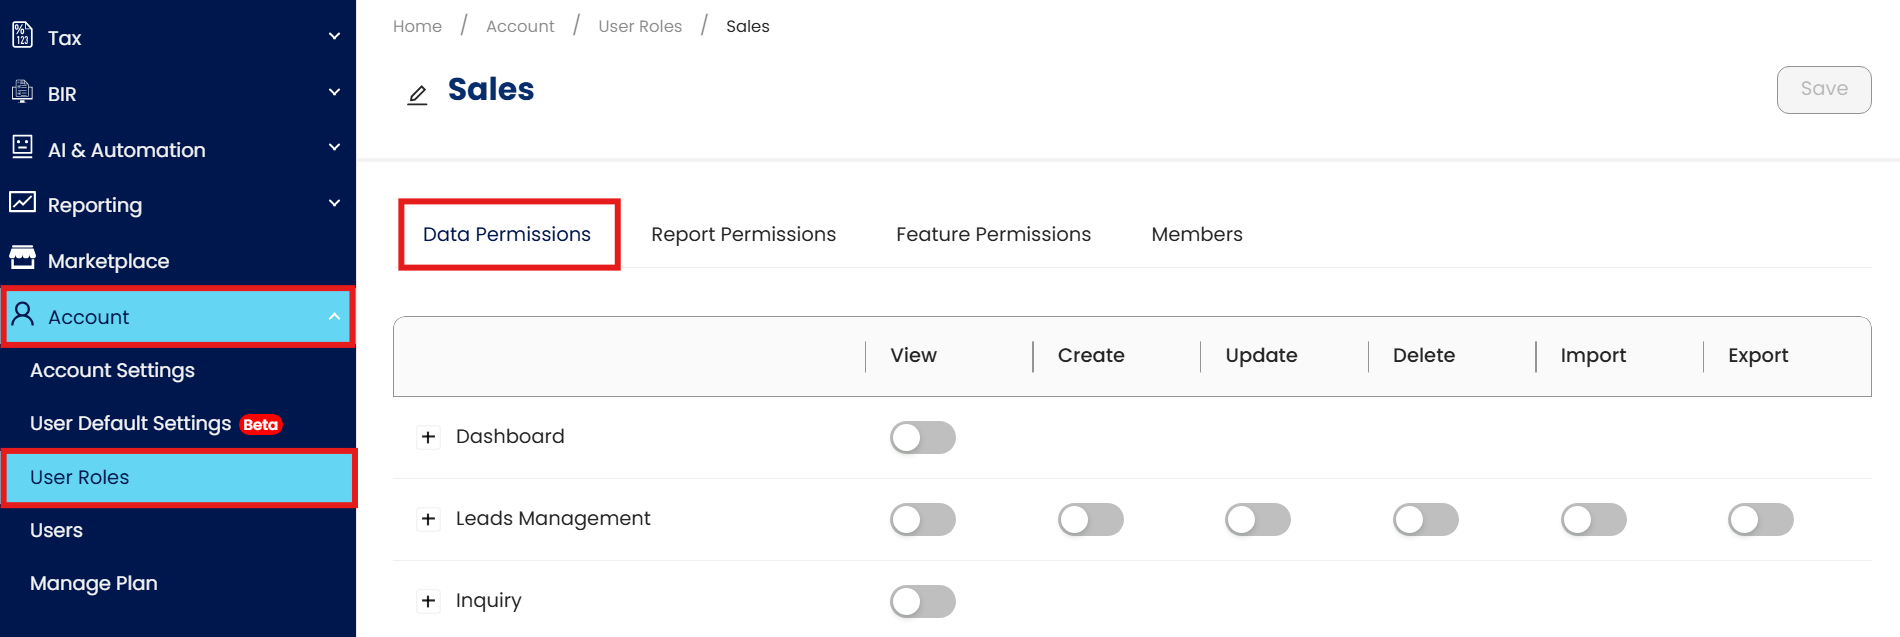The image size is (1900, 637).
Task: Switch to Report Permissions tab
Action: [743, 234]
